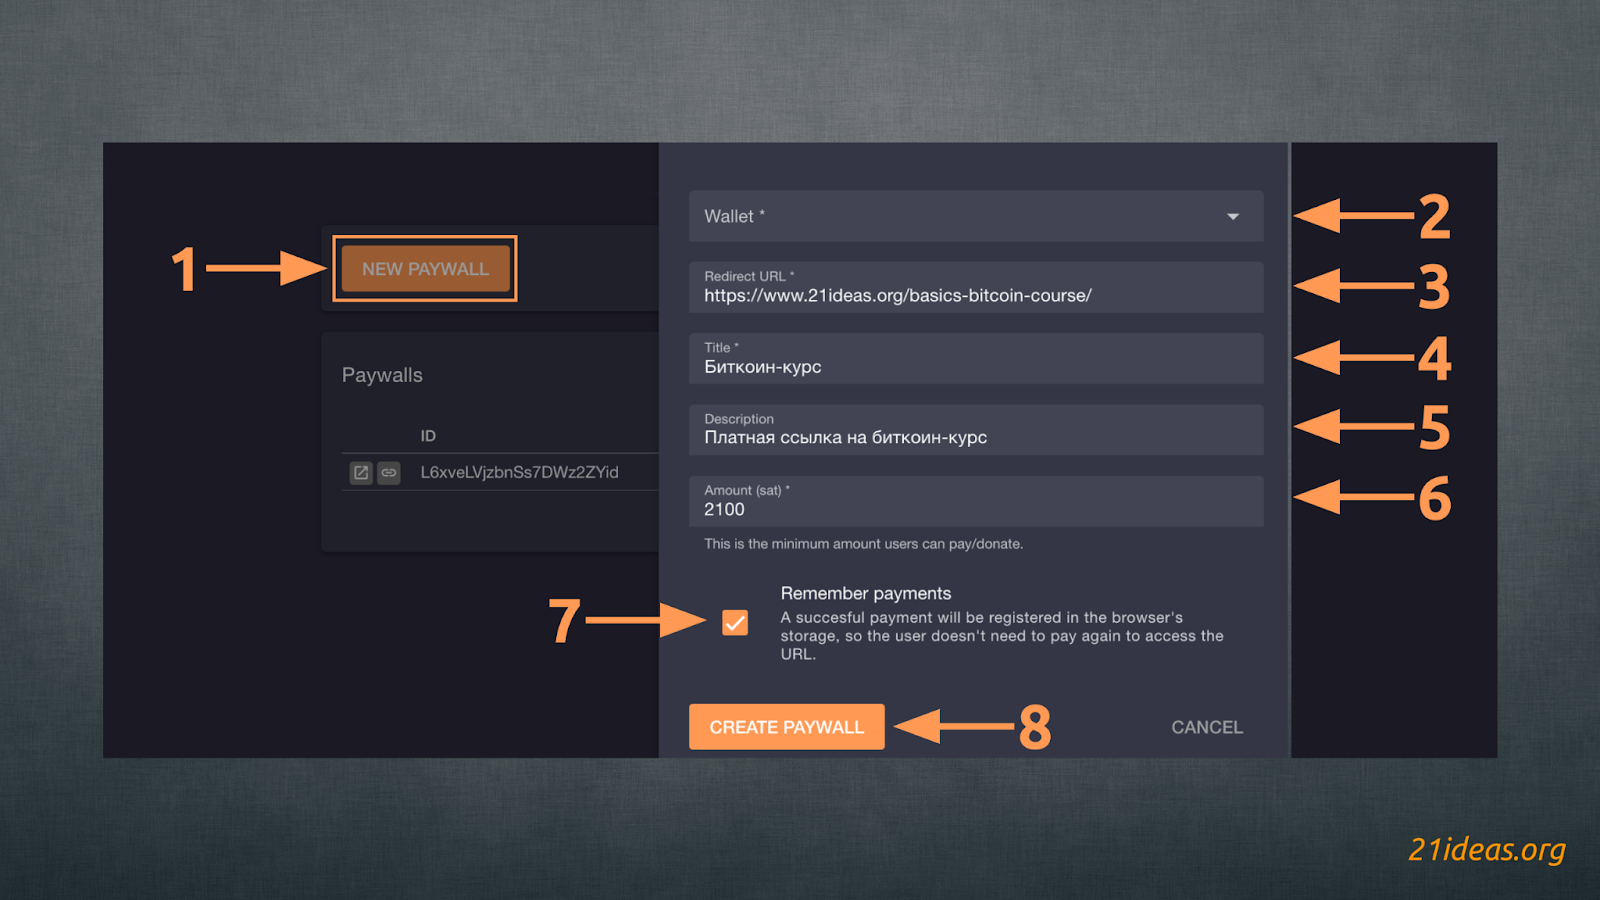Click the ID column header

[x=428, y=436]
